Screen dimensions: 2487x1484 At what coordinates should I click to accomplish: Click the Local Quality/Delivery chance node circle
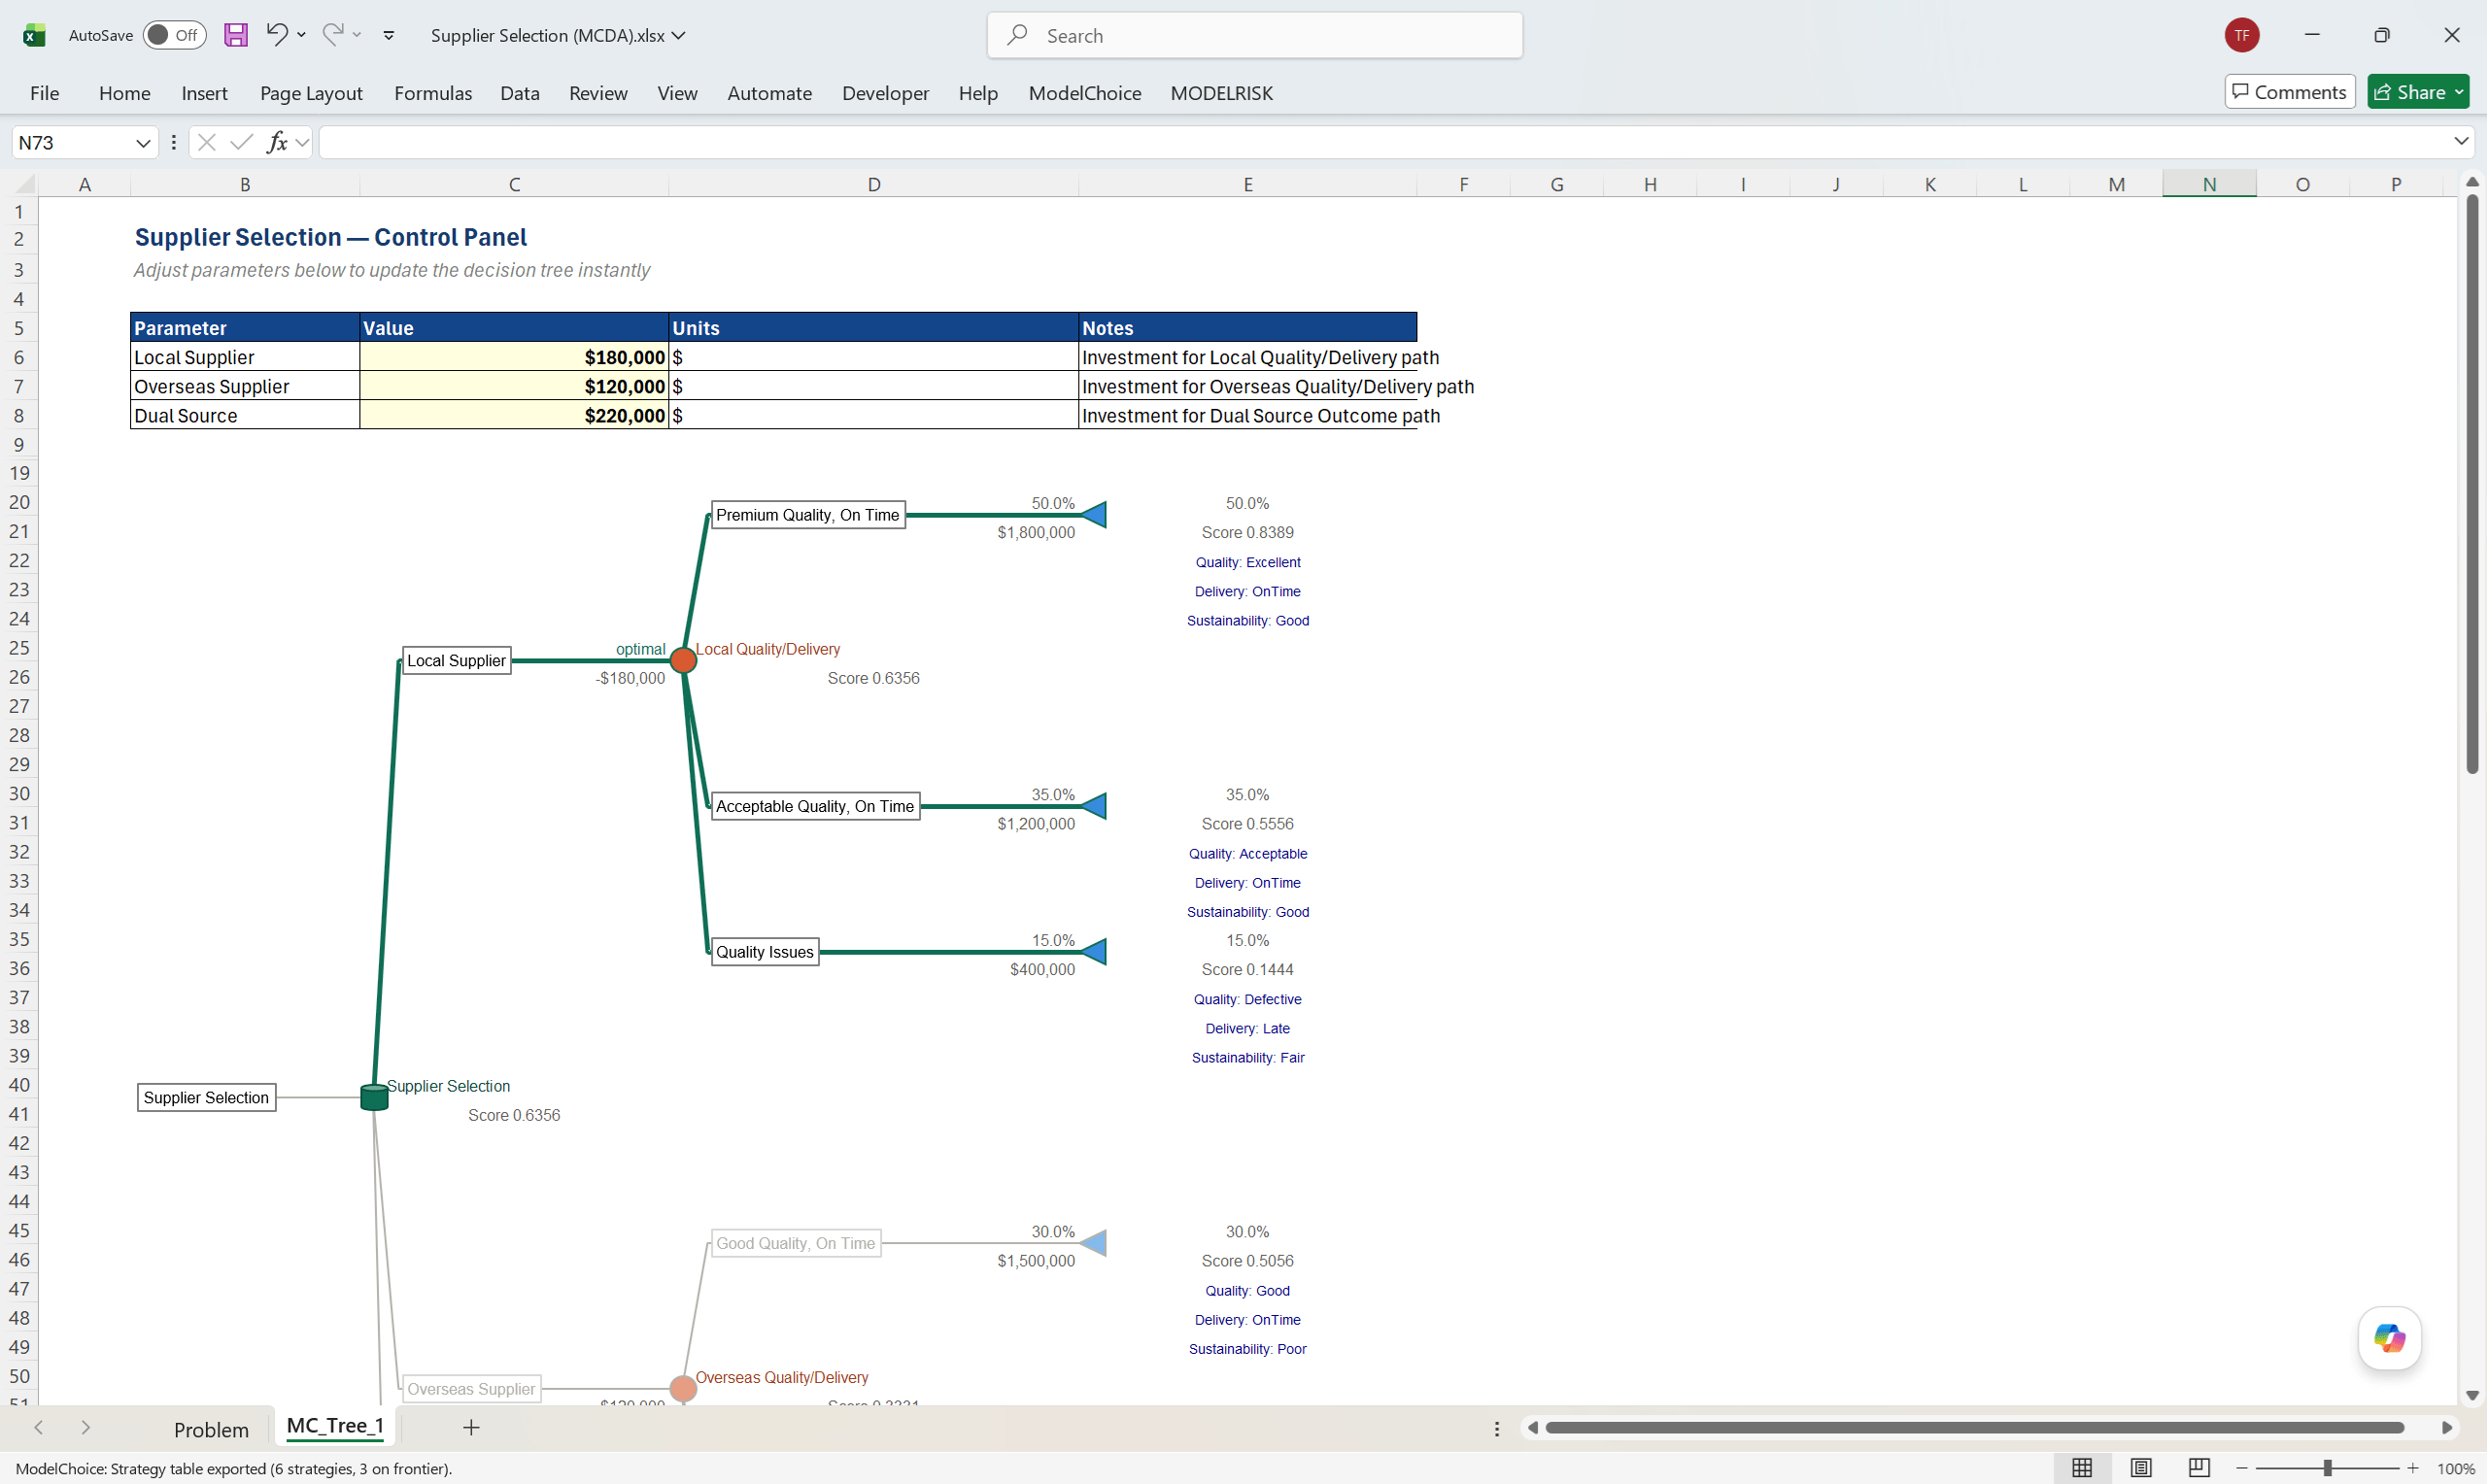point(683,660)
